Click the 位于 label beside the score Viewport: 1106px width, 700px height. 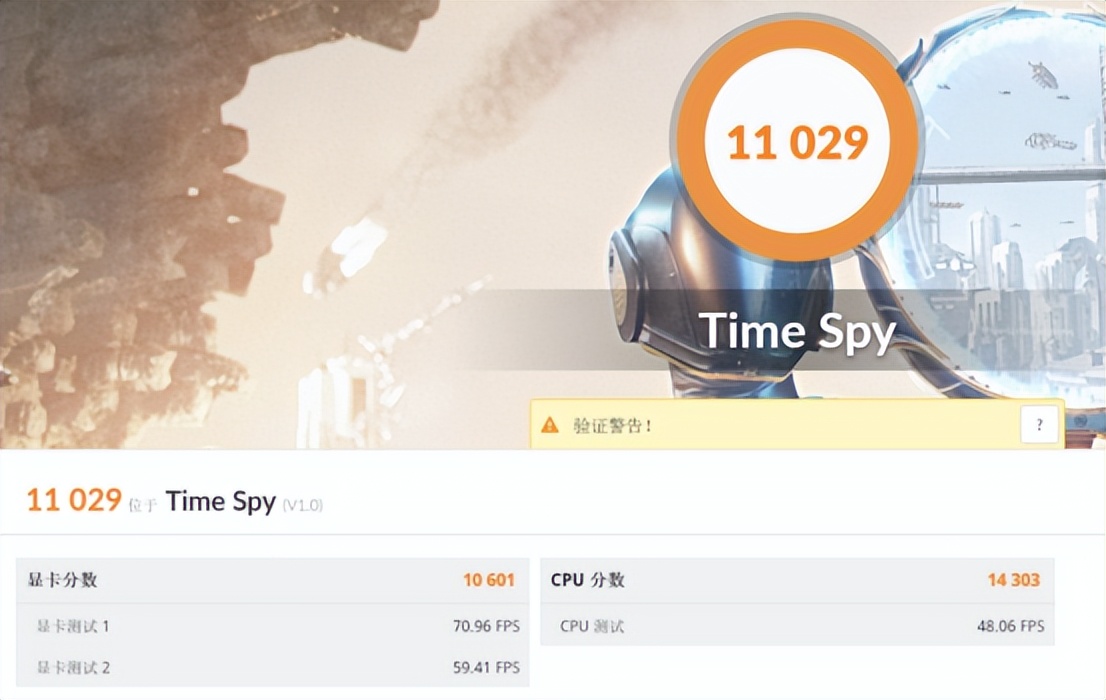tap(142, 505)
